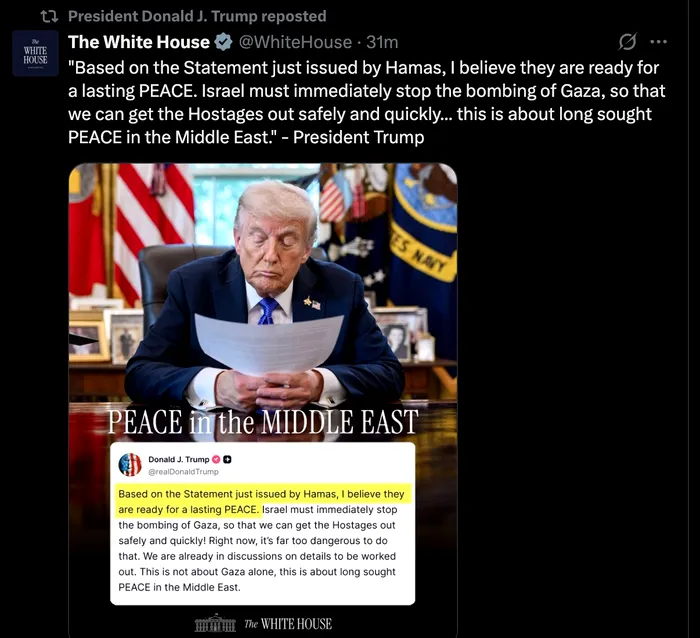Click the quoted tweet text by President Trump

click(367, 103)
